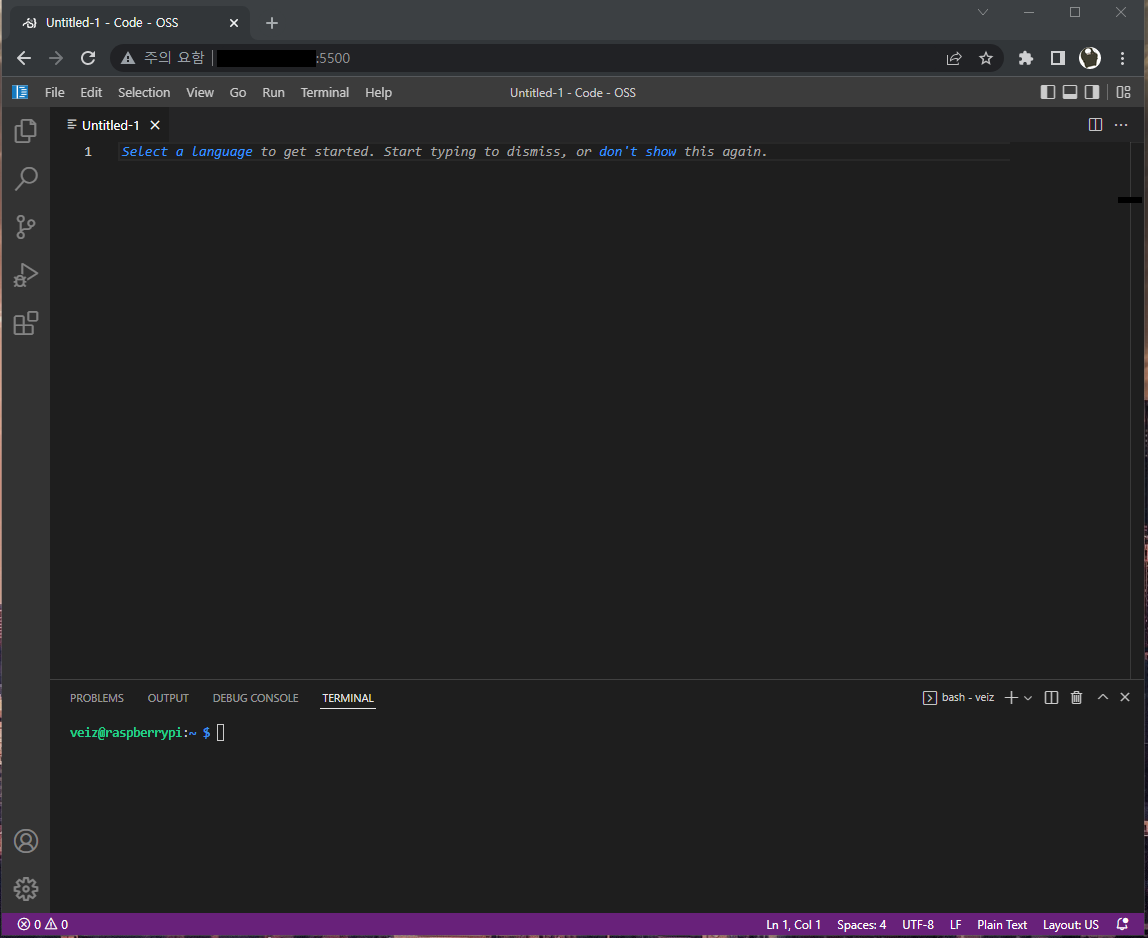Switch to the PROBLEMS panel tab
Screen dimensions: 1148x938
97,698
